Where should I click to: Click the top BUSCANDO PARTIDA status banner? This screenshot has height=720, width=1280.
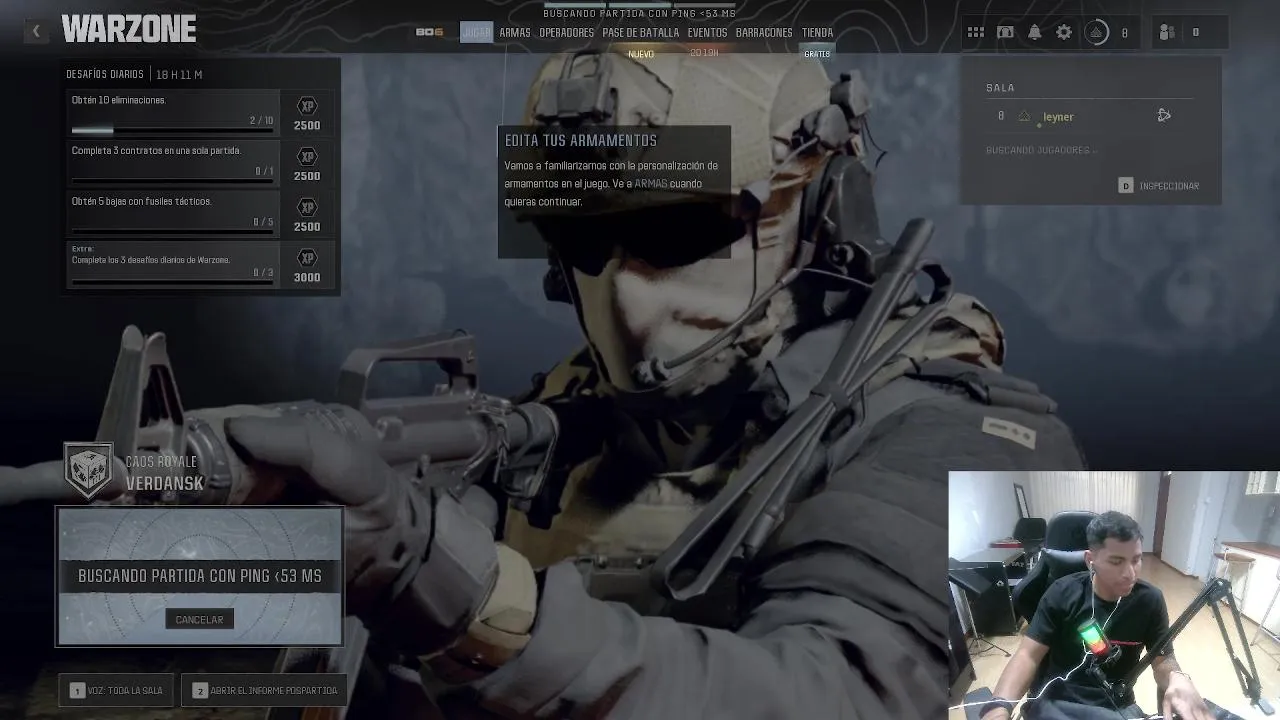(x=640, y=13)
